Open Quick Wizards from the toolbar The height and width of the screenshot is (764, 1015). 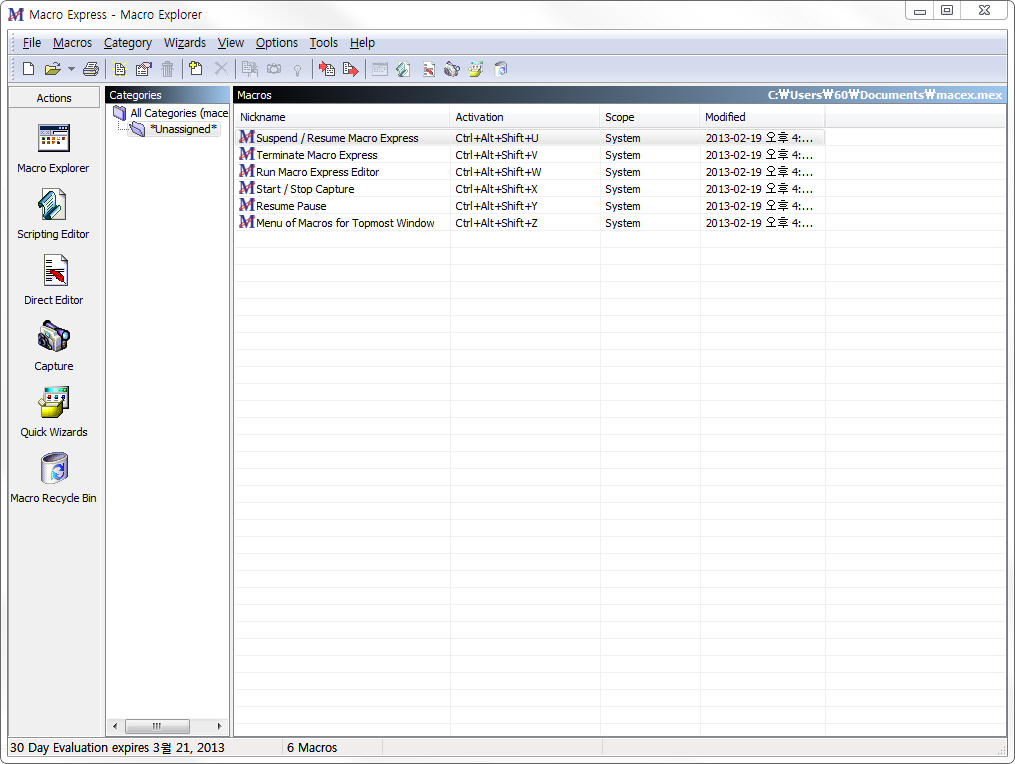pos(476,69)
